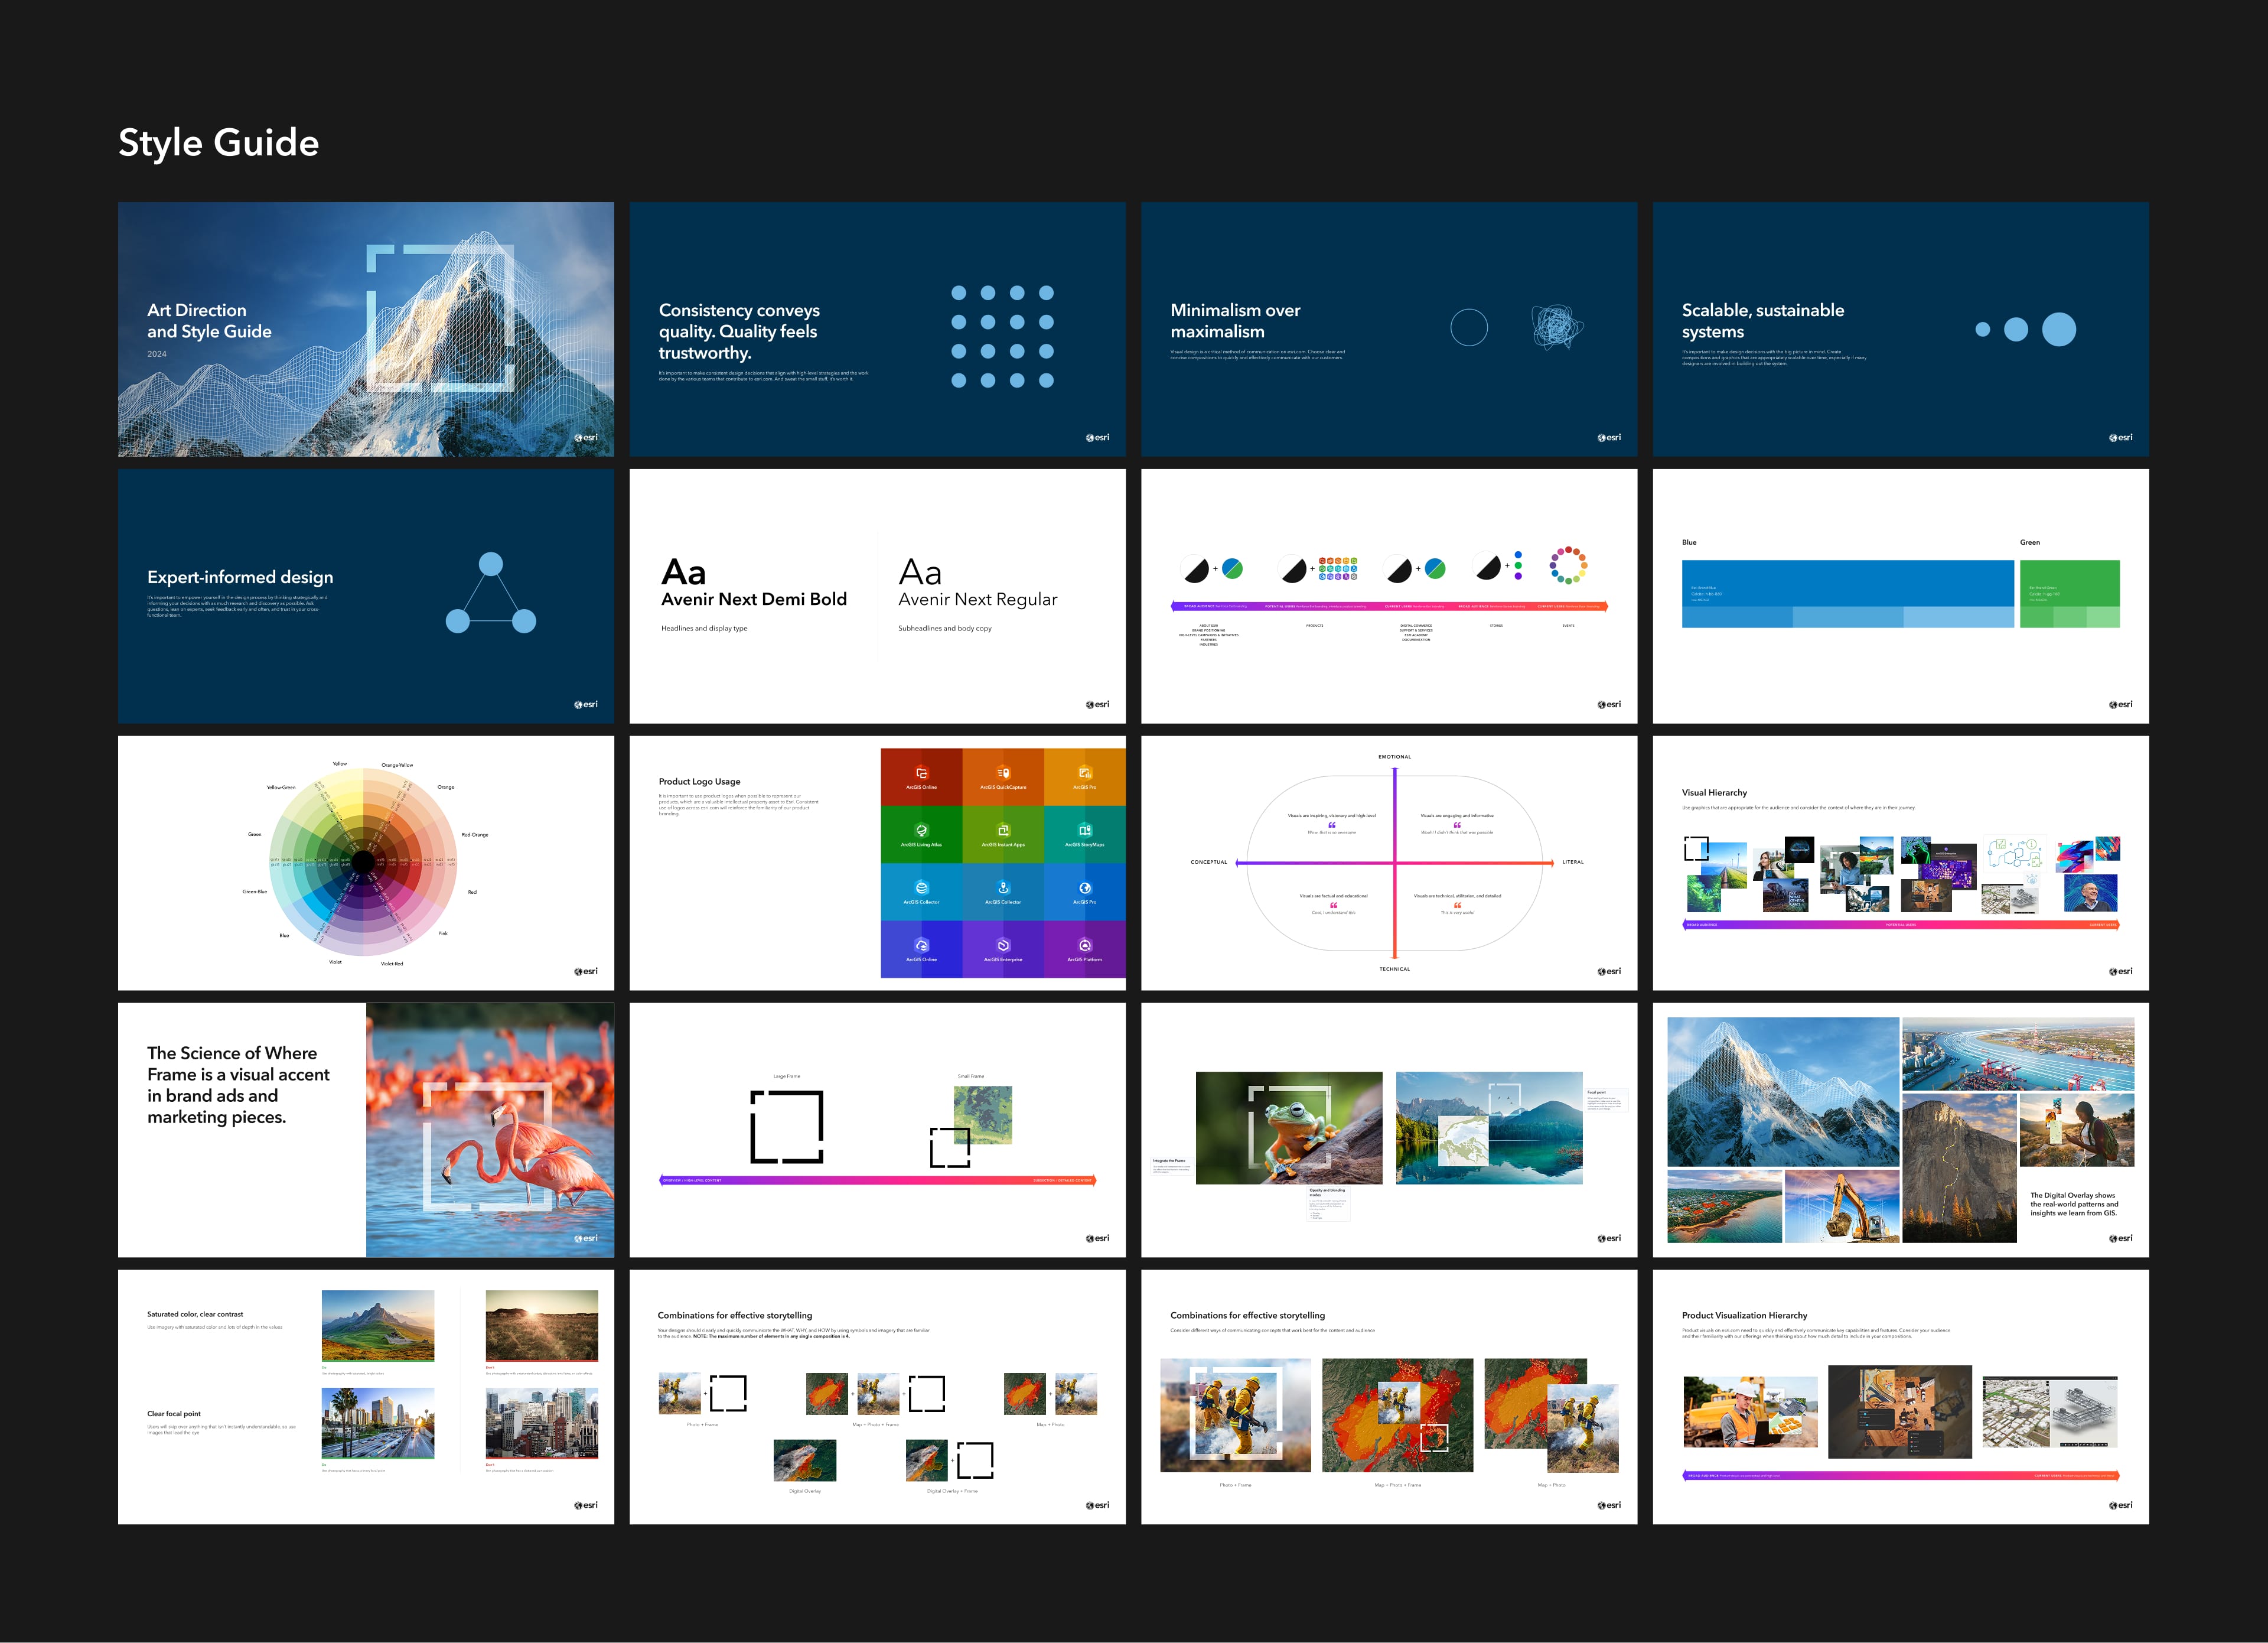Click the ArcGIS StoryMaps book icon
The width and height of the screenshot is (2268, 1643).
(1085, 830)
